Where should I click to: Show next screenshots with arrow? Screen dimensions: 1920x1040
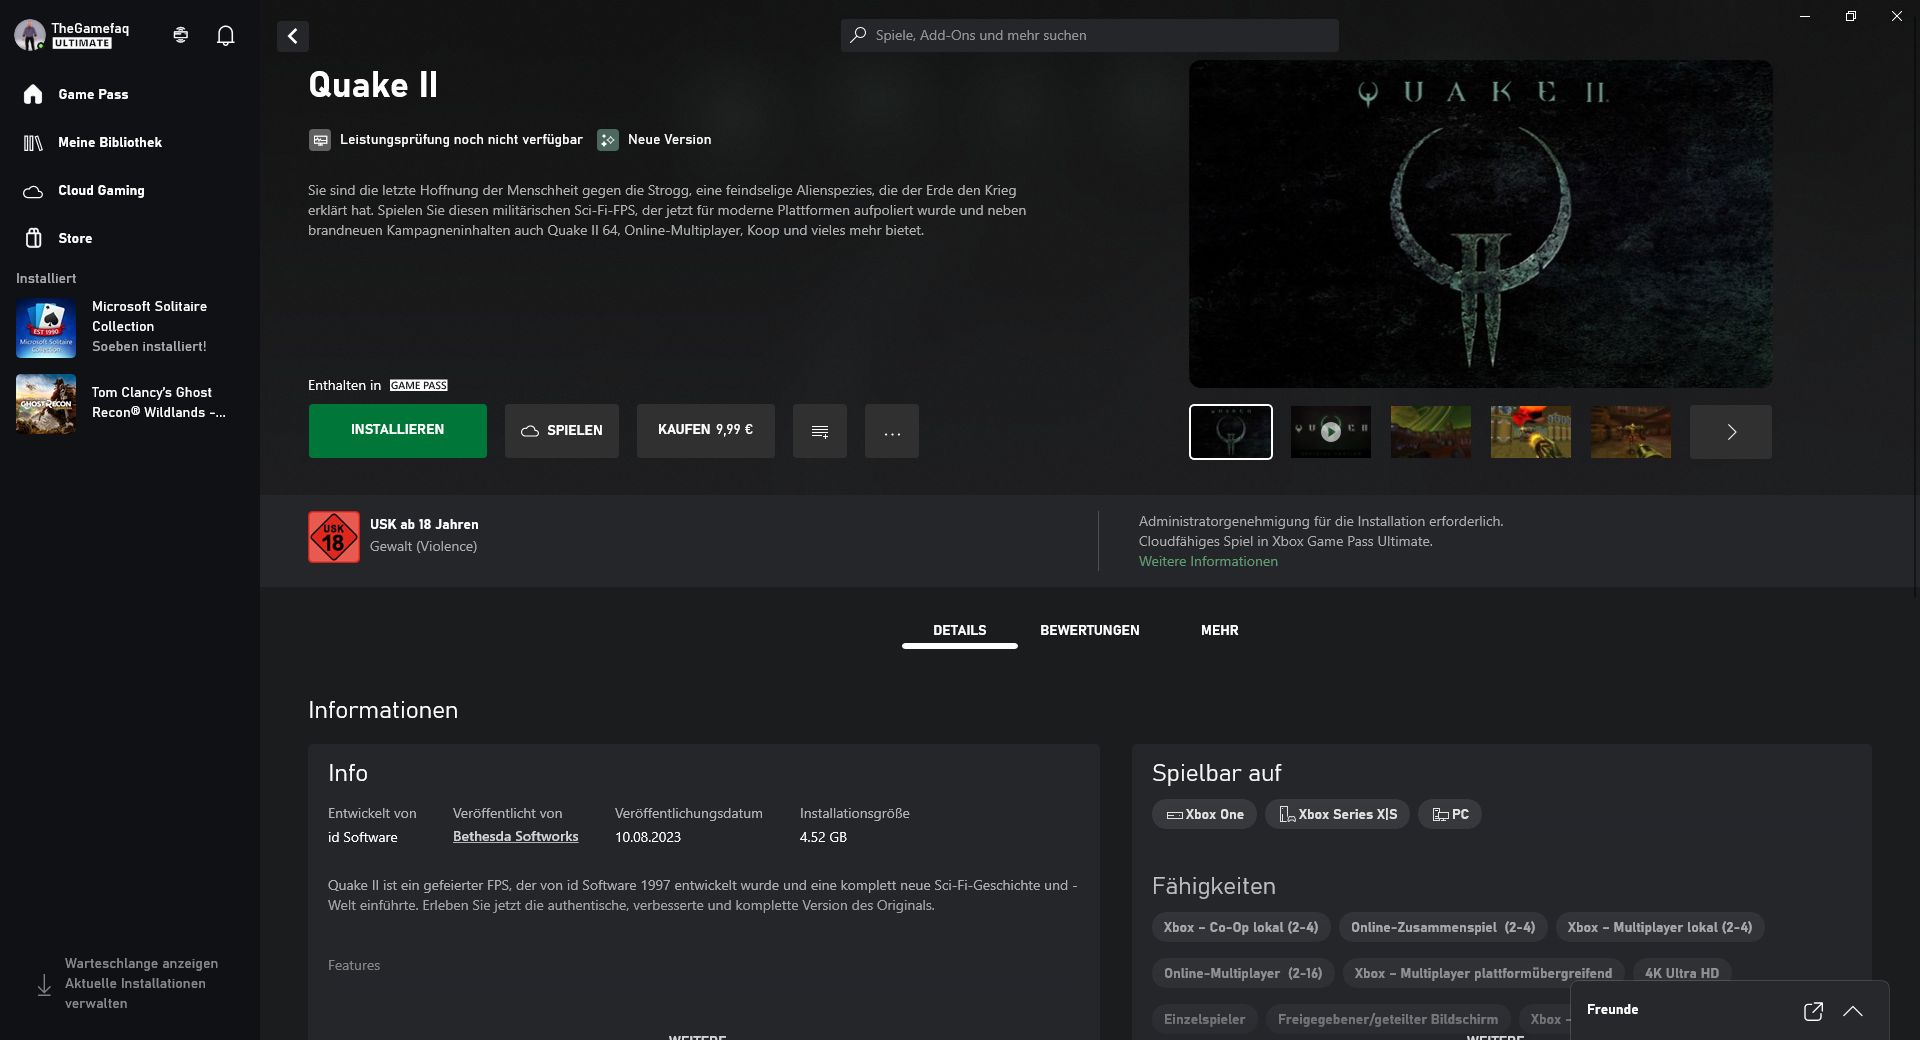coord(1731,432)
